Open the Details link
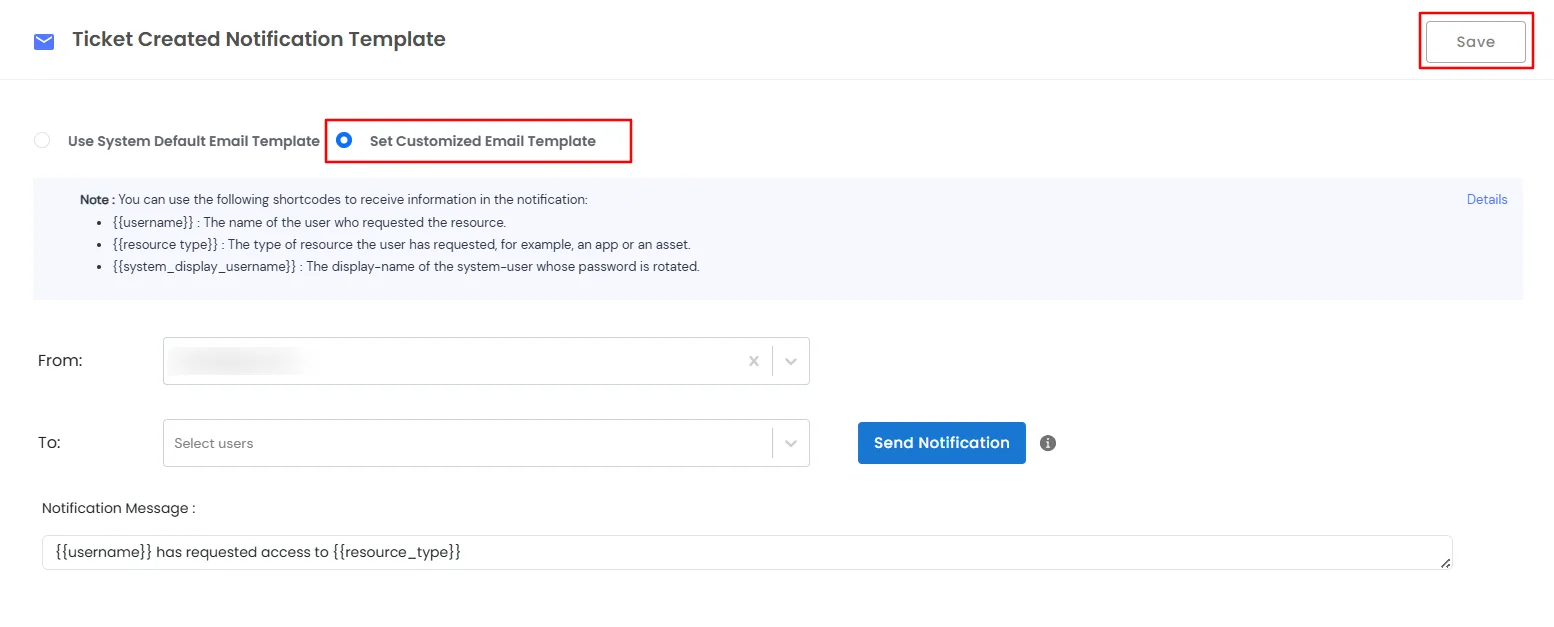1554x627 pixels. (1487, 199)
